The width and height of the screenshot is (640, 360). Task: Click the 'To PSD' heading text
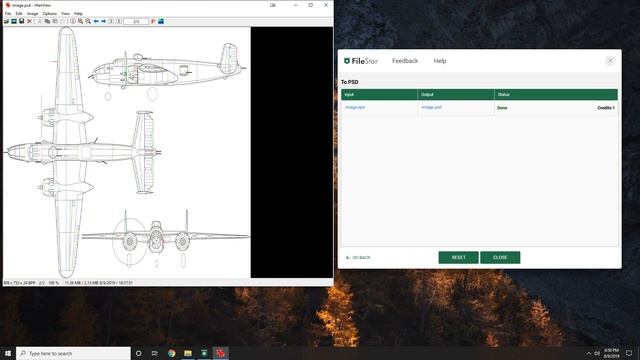pos(350,82)
